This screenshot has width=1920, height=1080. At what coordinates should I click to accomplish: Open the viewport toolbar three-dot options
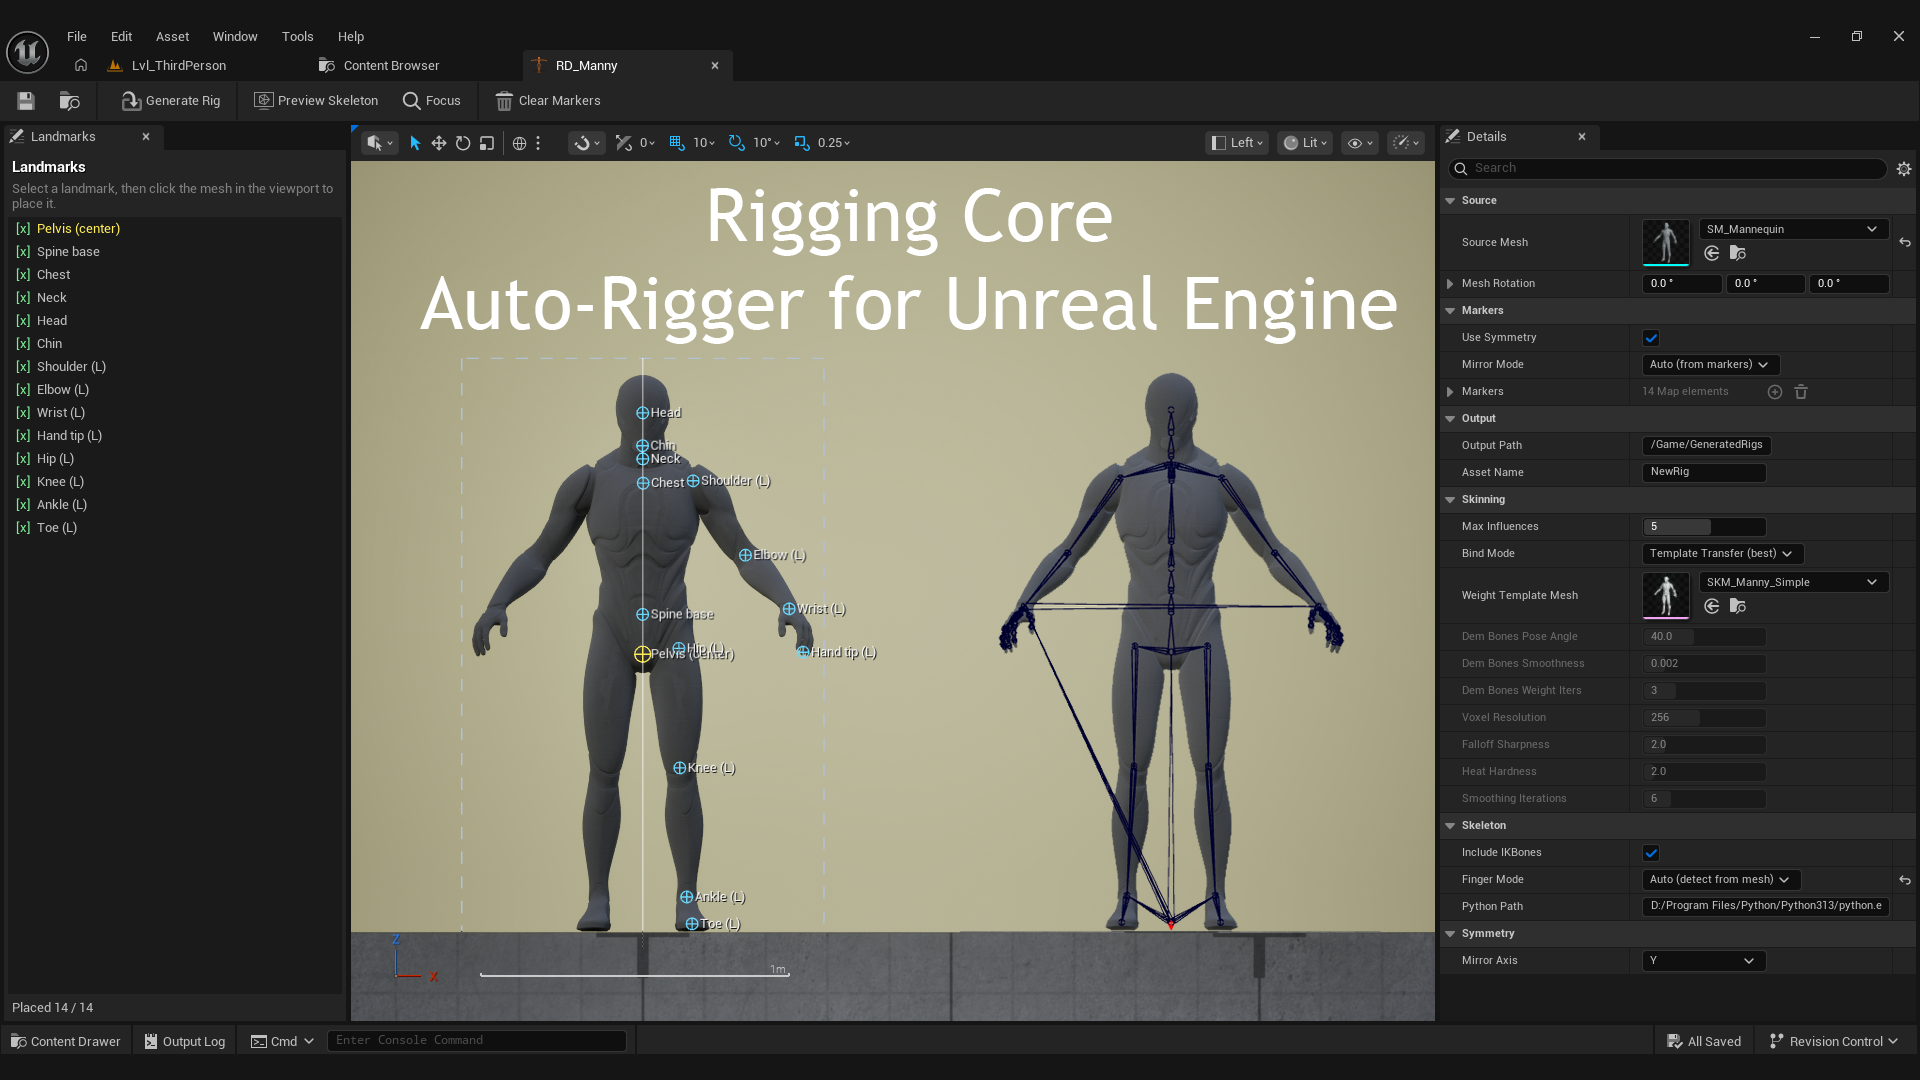[x=538, y=143]
